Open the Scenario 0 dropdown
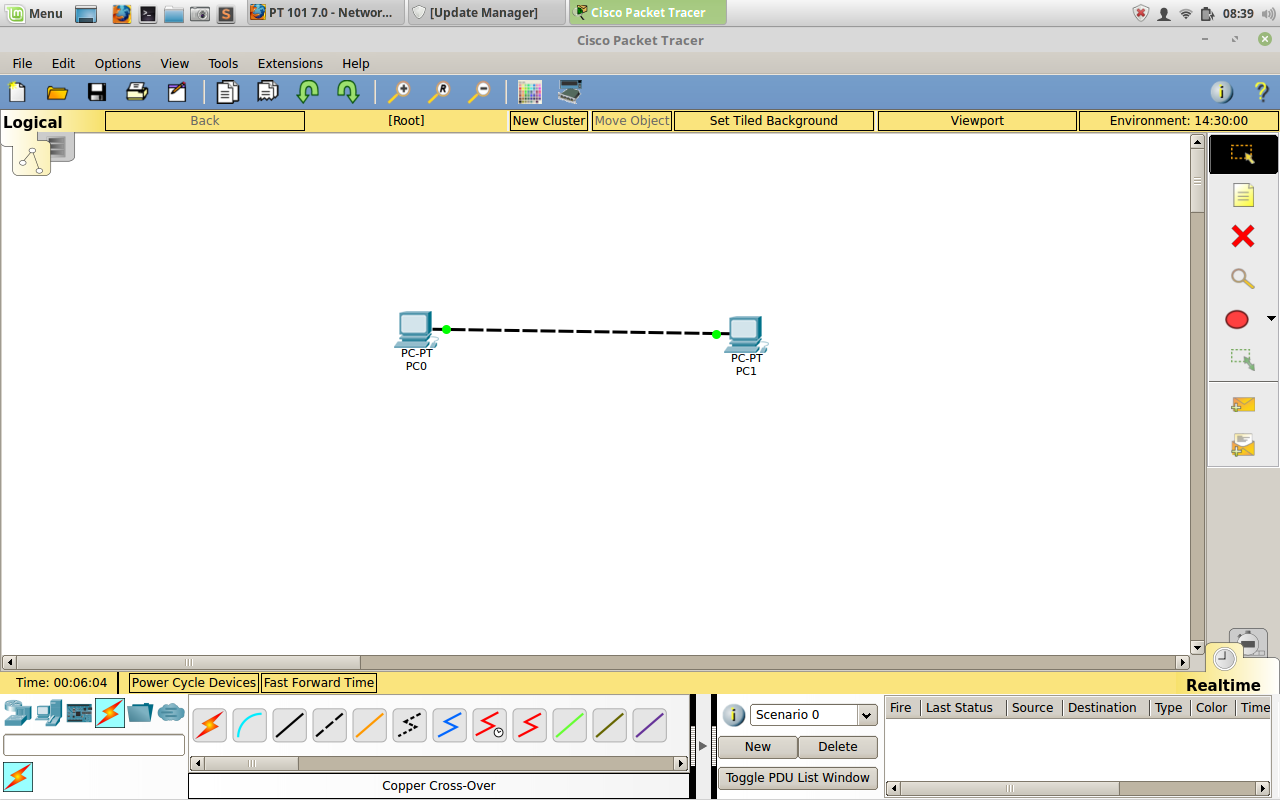Image resolution: width=1280 pixels, height=800 pixels. (x=866, y=715)
